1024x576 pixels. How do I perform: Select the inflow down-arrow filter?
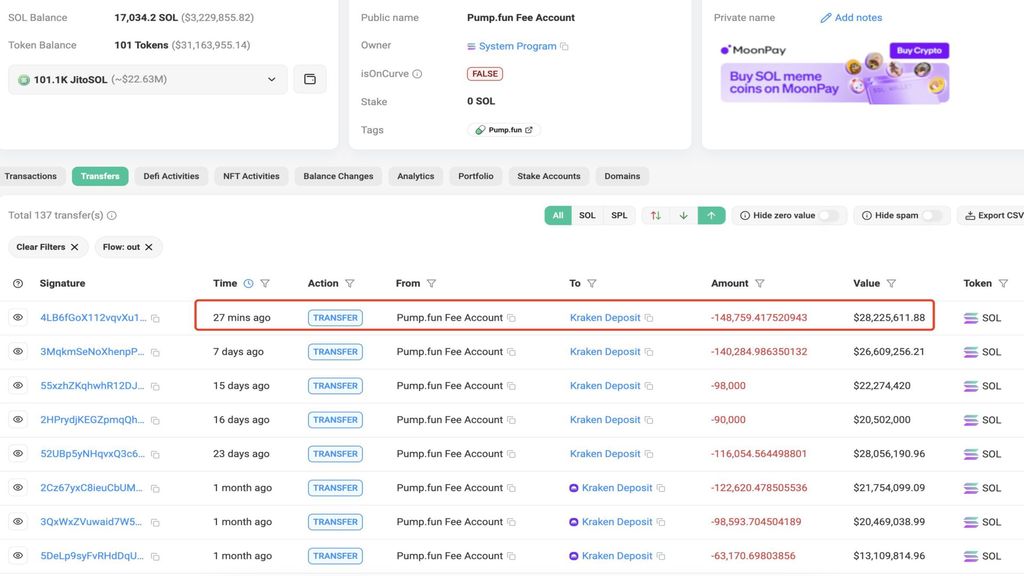click(684, 216)
